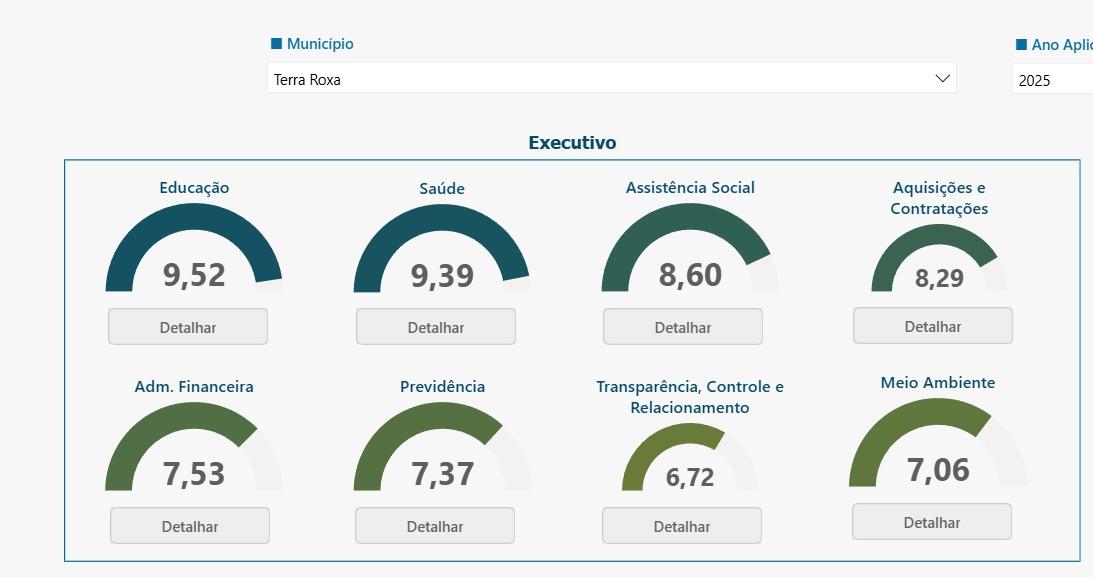Expand the Município dropdown arrow
The height and width of the screenshot is (577, 1093).
coord(942,78)
